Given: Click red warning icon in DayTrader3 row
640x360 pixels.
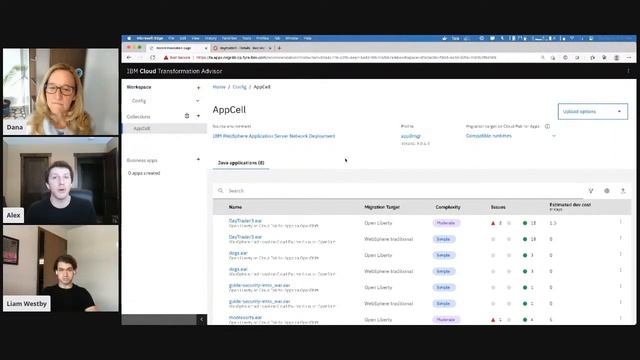Looking at the screenshot, I should [493, 223].
